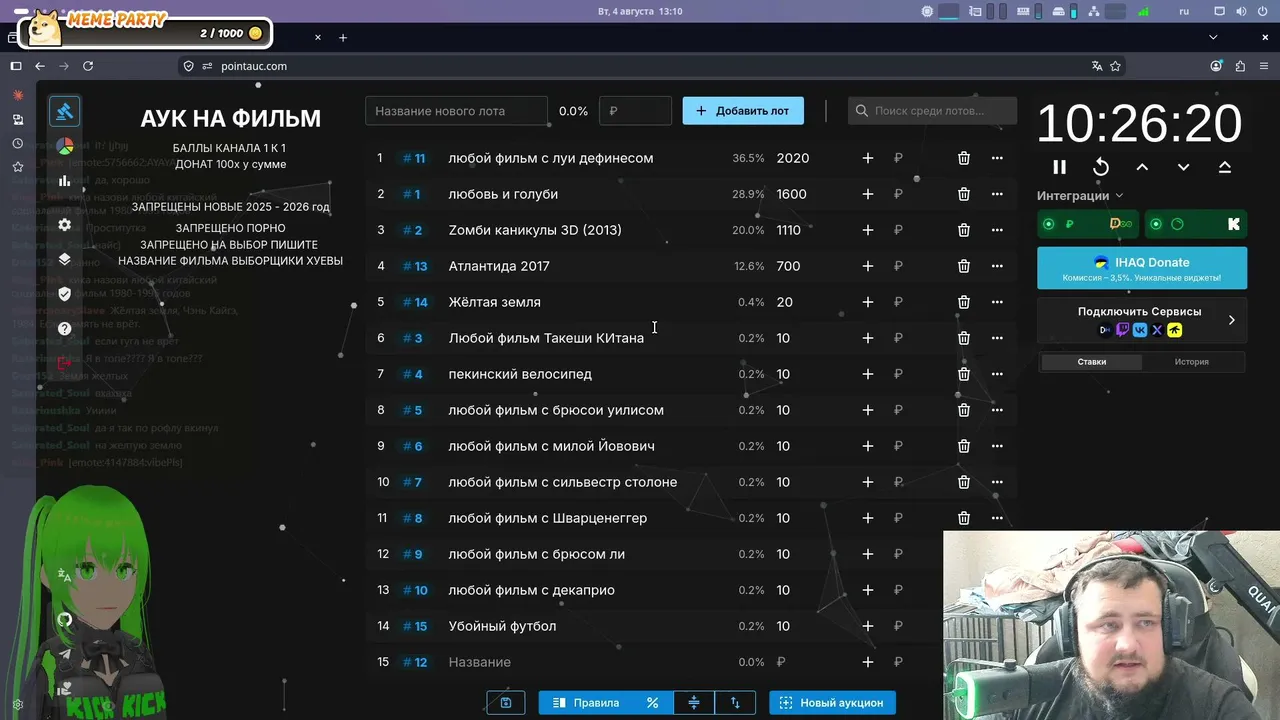Click lot 'любой фильм с милой Йовович'

[x=551, y=446]
